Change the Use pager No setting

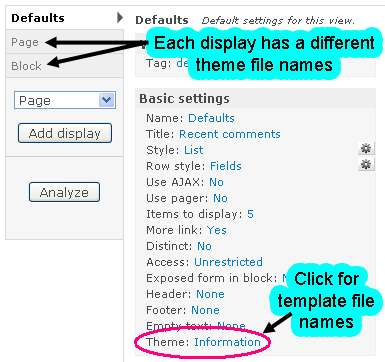[220, 198]
